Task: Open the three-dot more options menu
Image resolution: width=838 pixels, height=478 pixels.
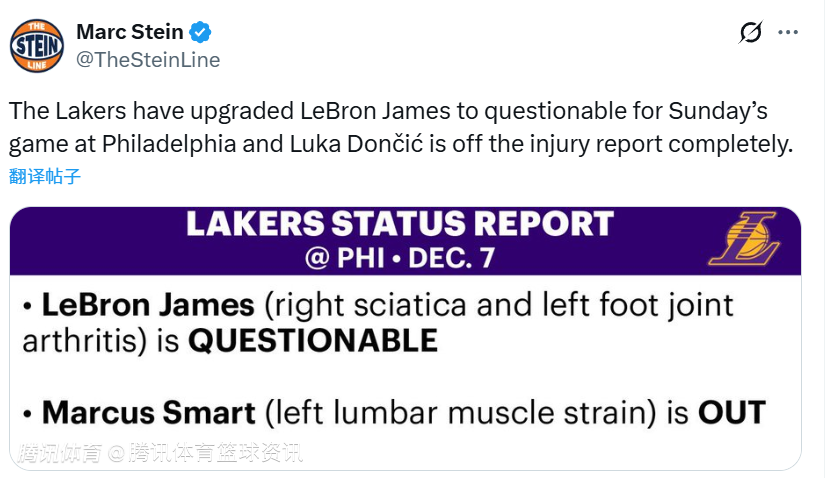Action: tap(788, 33)
